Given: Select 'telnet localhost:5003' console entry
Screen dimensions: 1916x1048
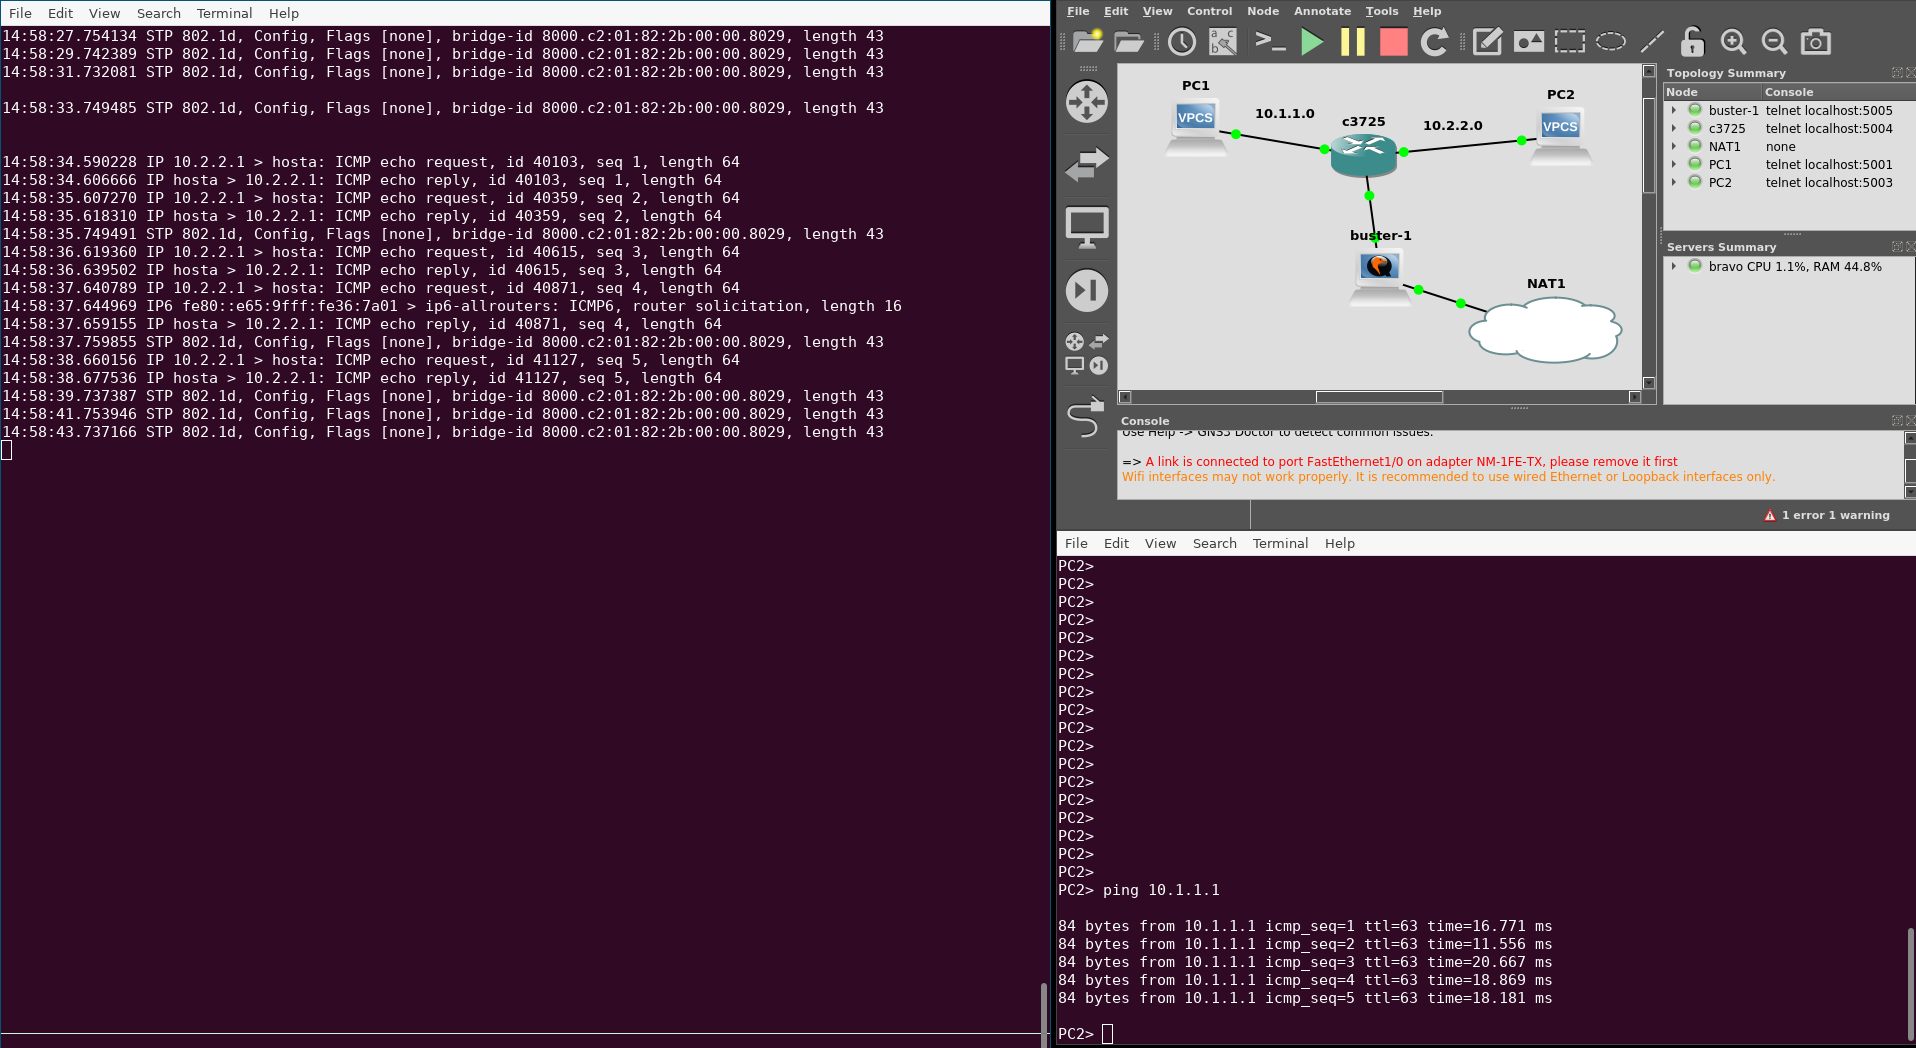Looking at the screenshot, I should pyautogui.click(x=1829, y=183).
